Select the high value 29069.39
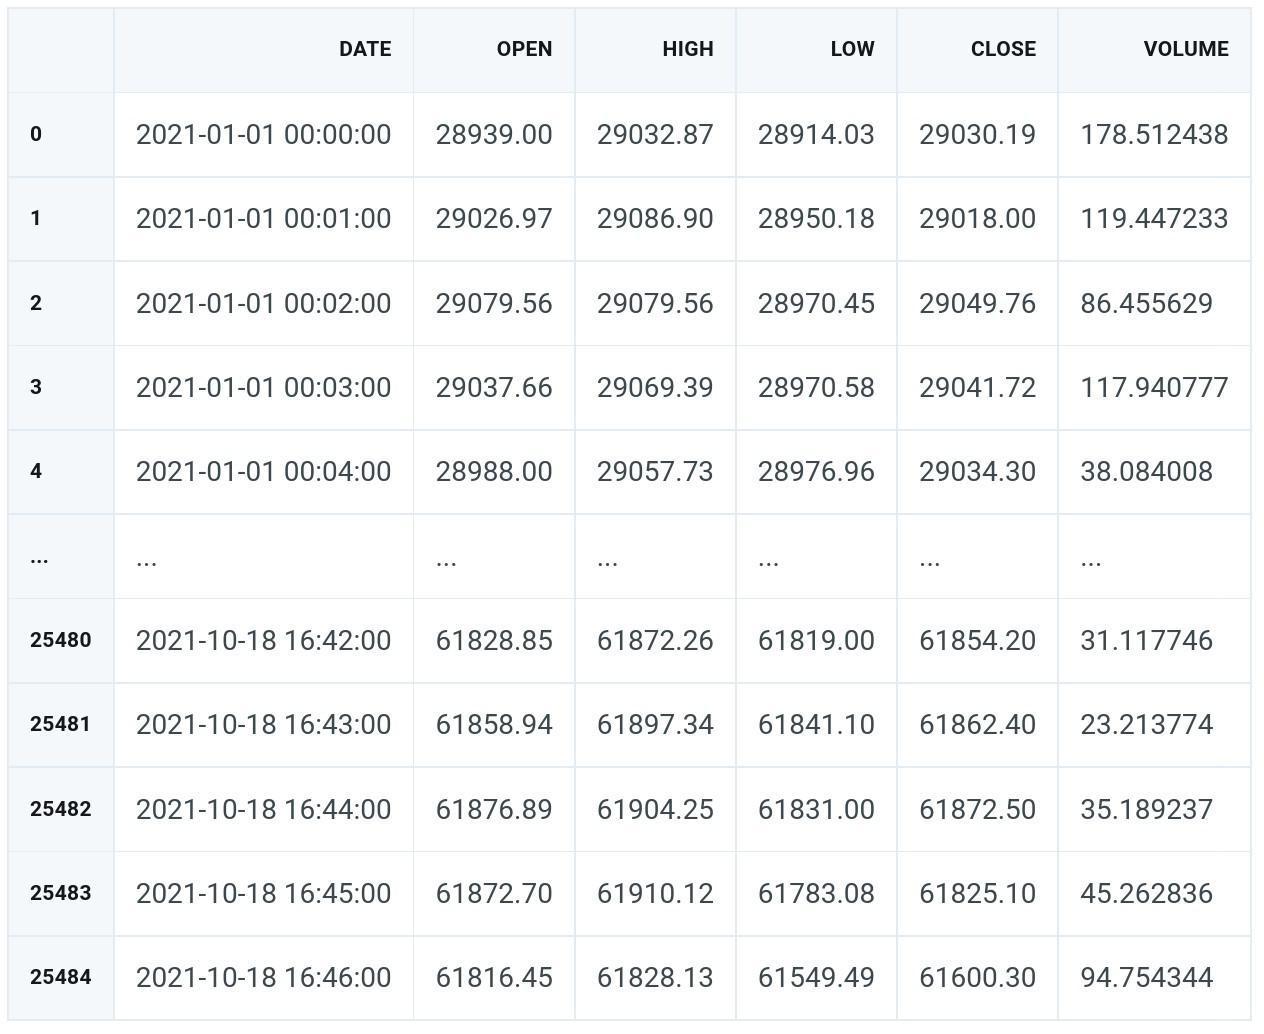Screen dimensions: 1264x1034 (x=654, y=387)
